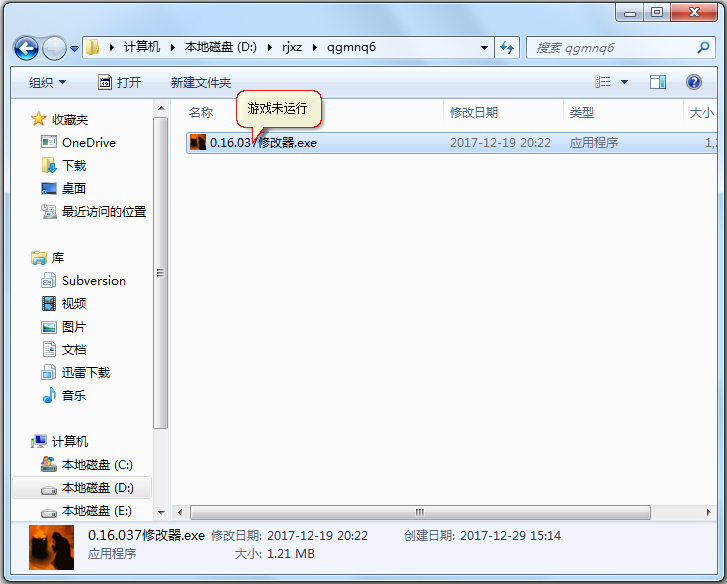Select 本地磁盘 (D:) breadcrumb segment

(x=221, y=47)
